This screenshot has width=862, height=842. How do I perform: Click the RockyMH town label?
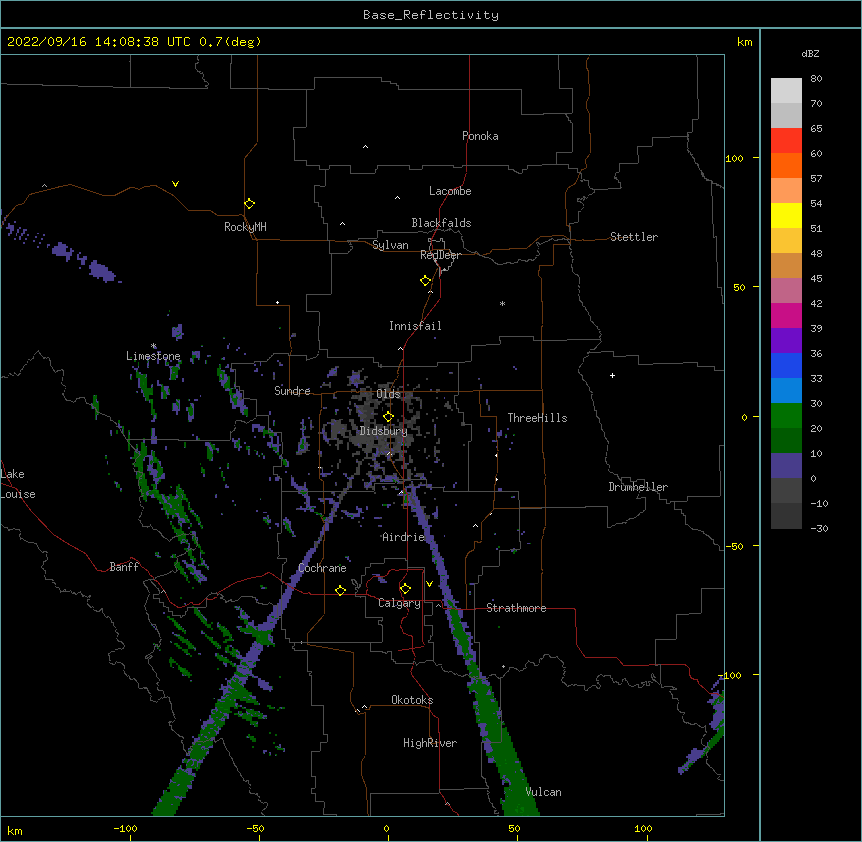tap(245, 227)
